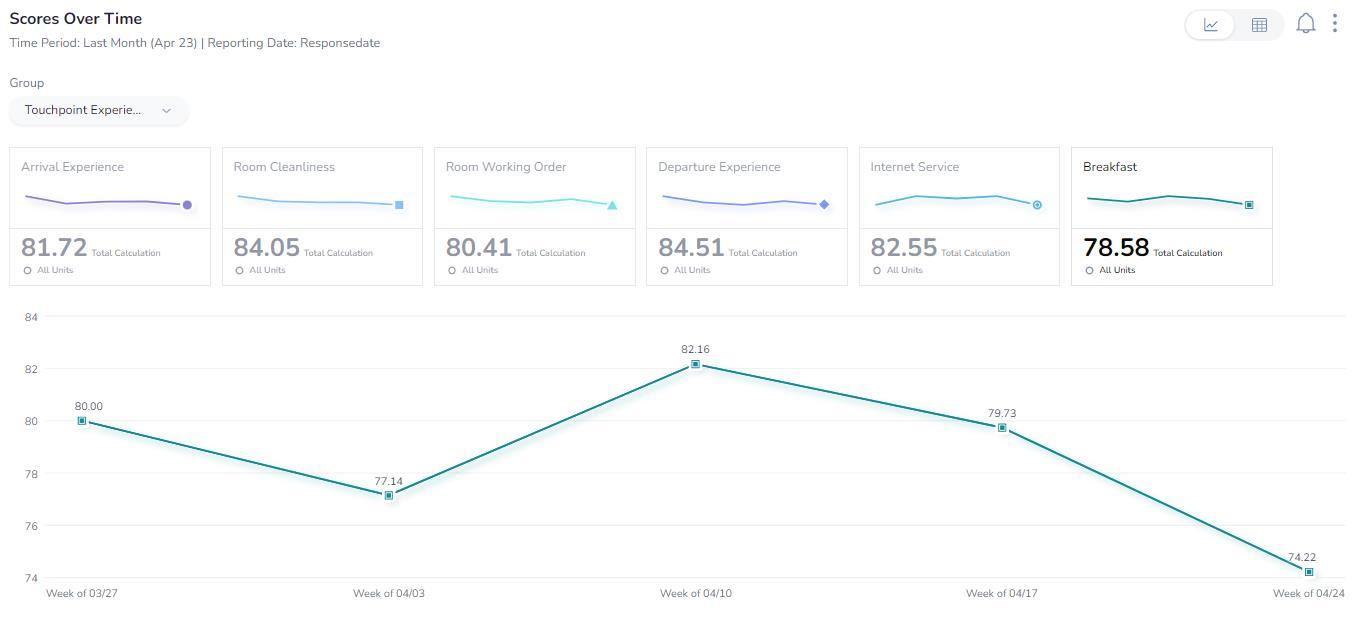Viewport: 1360px width, 620px height.
Task: Switch to line chart view
Action: [1211, 25]
